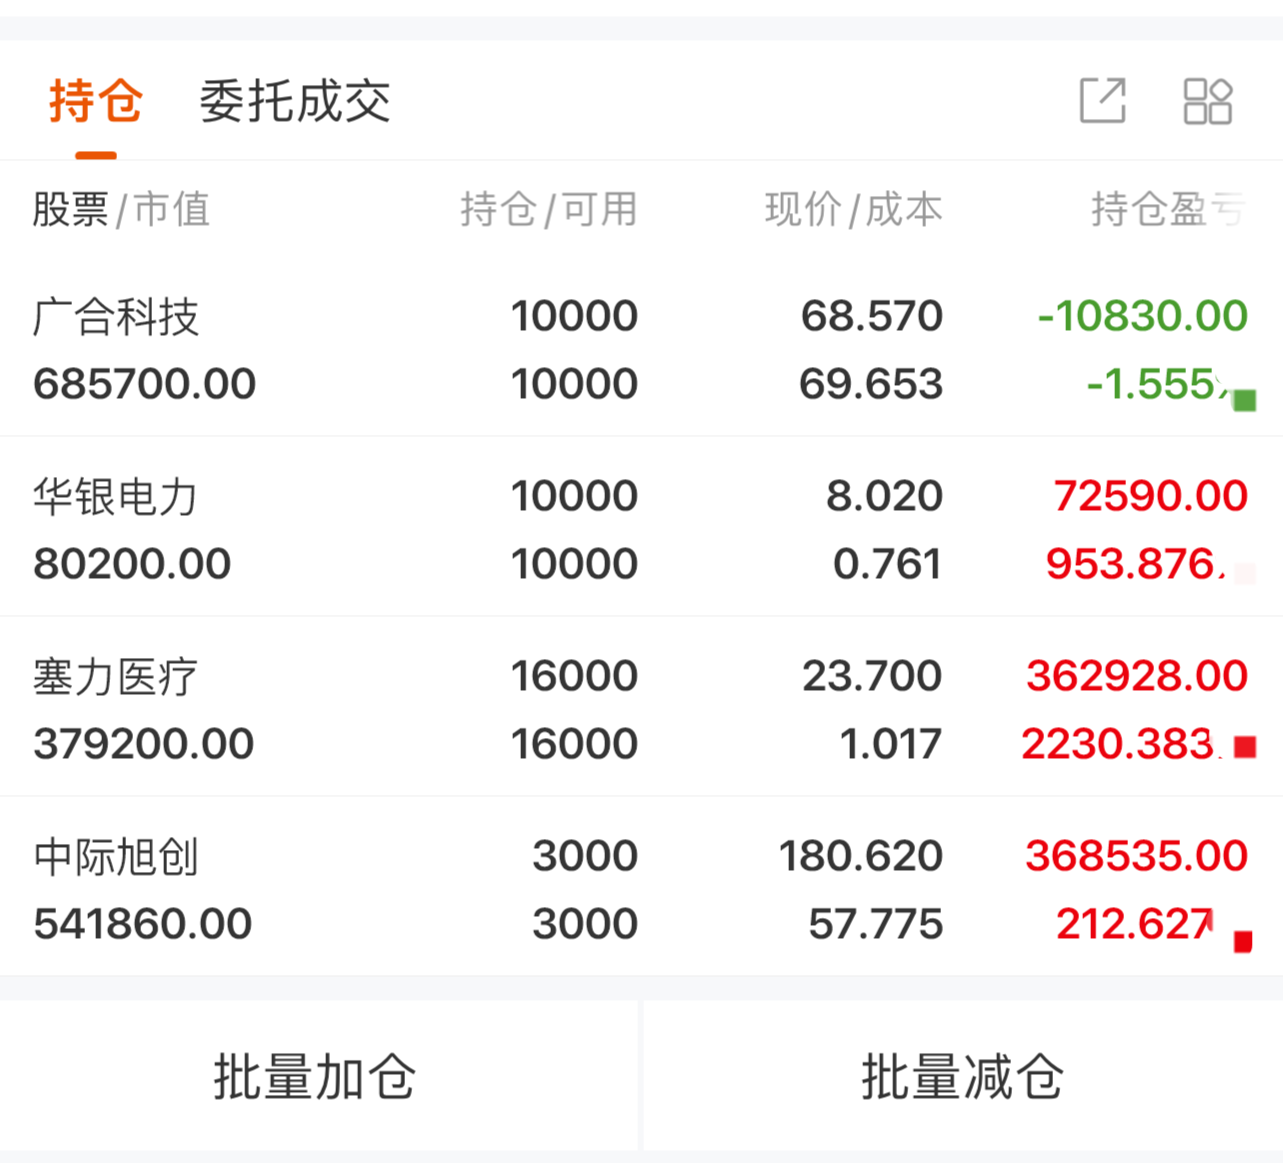Sort by 持仓/可用 column header

pyautogui.click(x=549, y=210)
